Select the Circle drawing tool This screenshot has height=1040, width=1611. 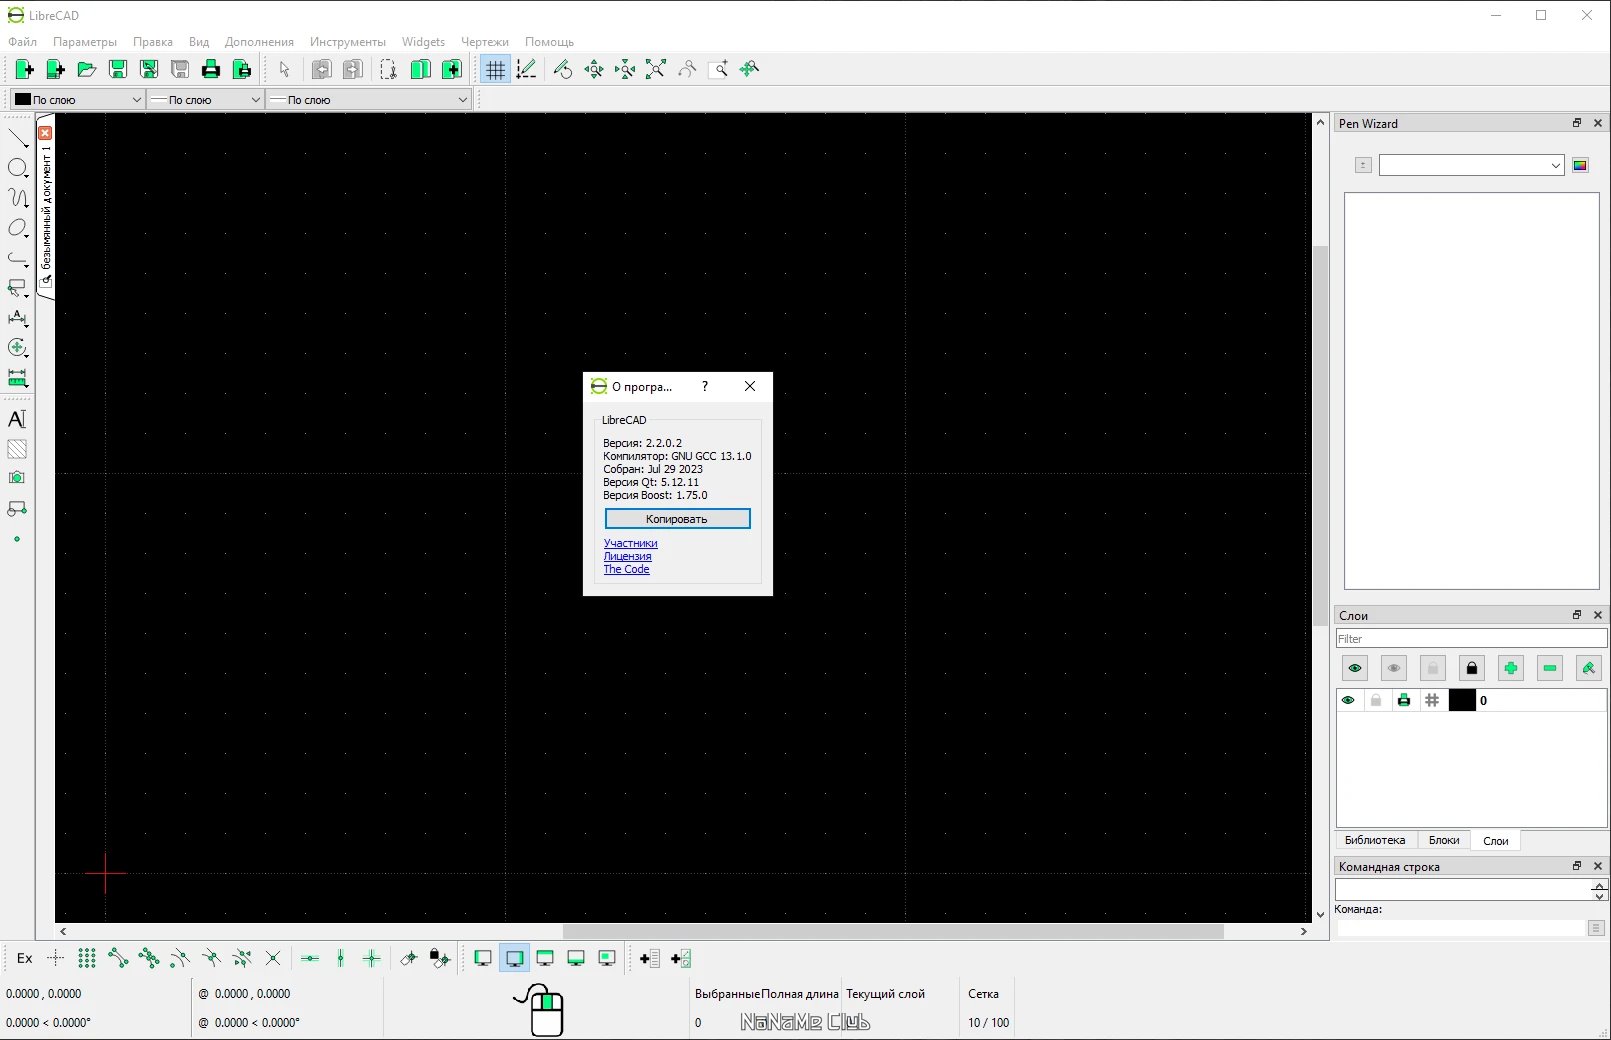pos(17,168)
